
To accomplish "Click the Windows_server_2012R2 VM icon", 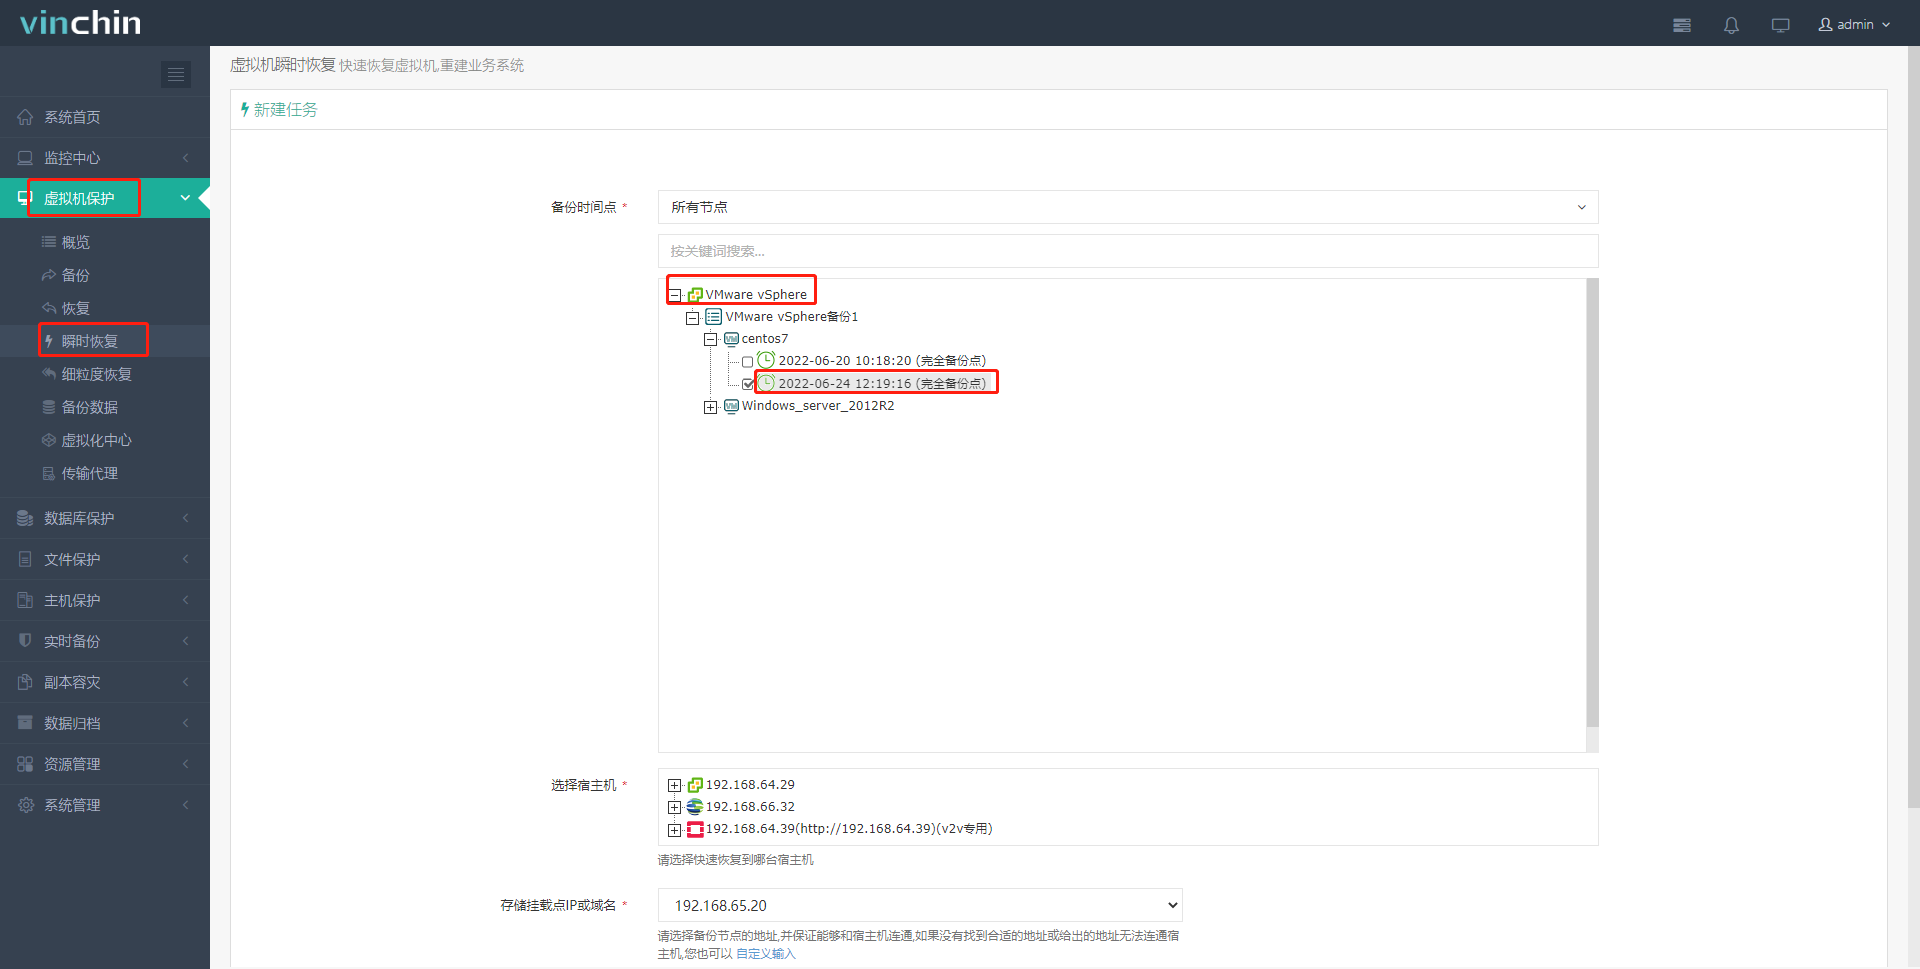I will 731,406.
